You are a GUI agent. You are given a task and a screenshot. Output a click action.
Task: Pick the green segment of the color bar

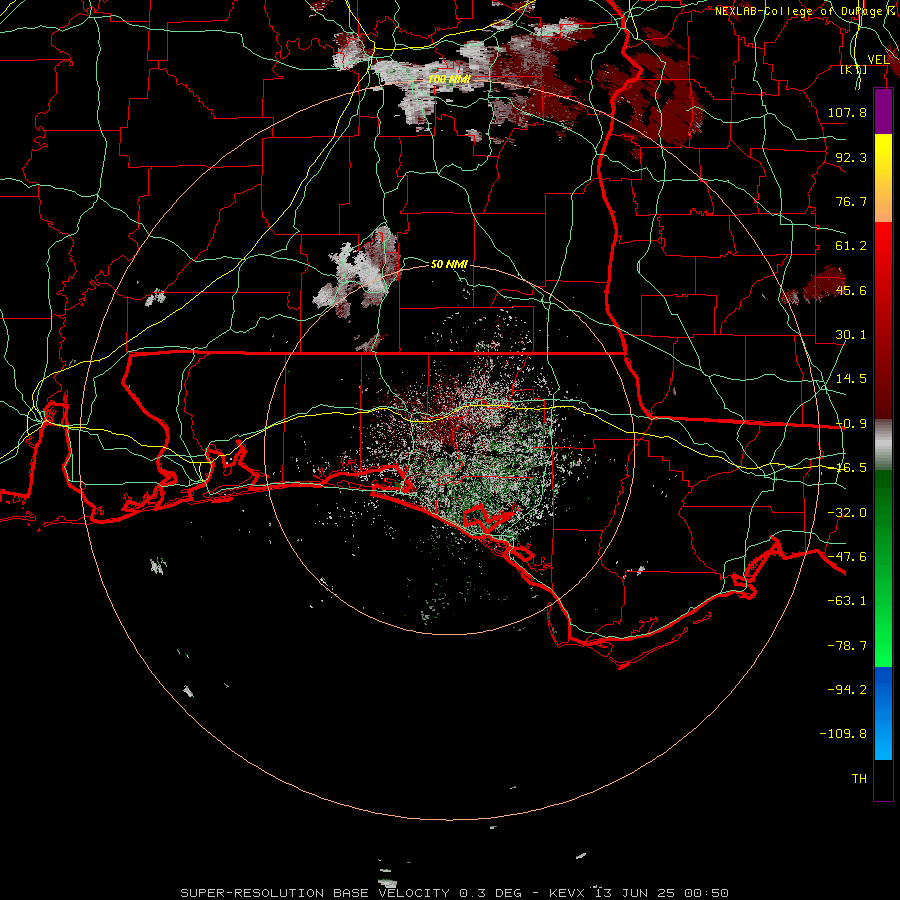click(883, 568)
